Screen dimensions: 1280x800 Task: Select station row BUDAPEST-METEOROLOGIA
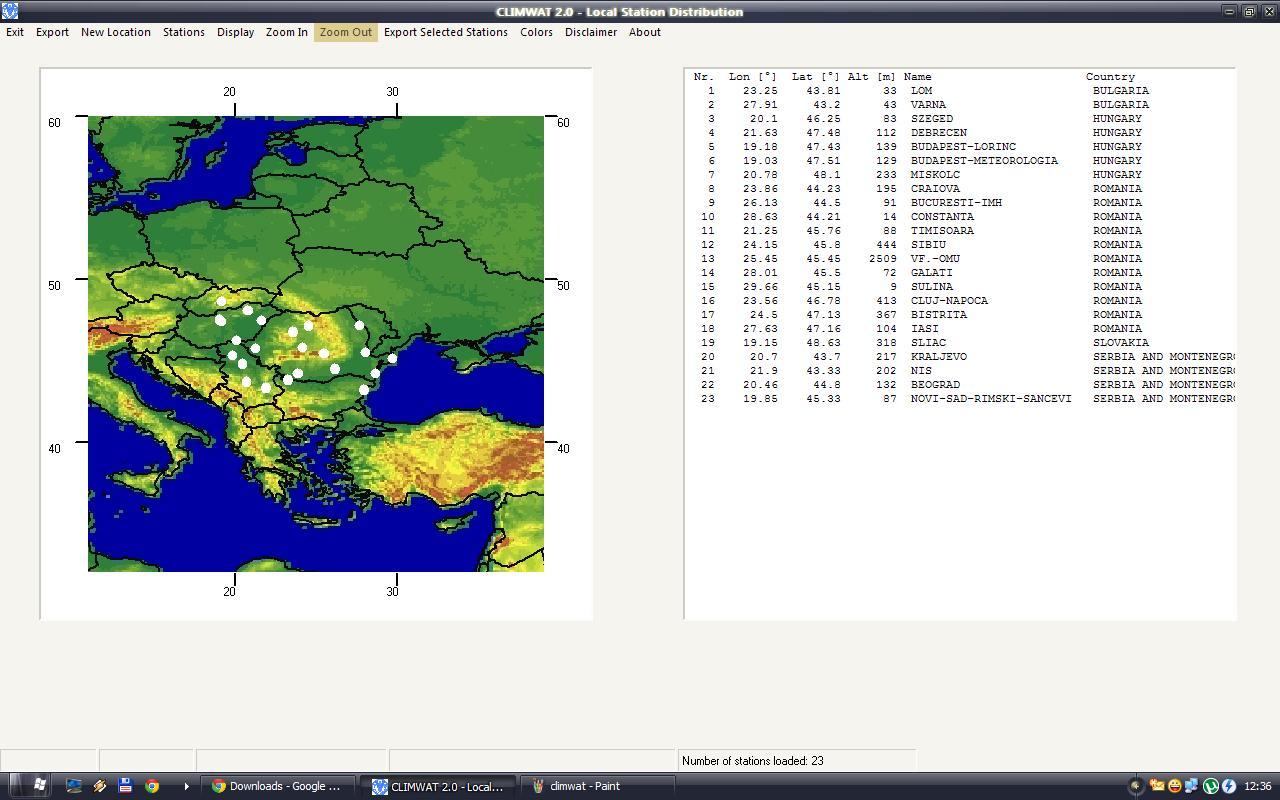[960, 160]
